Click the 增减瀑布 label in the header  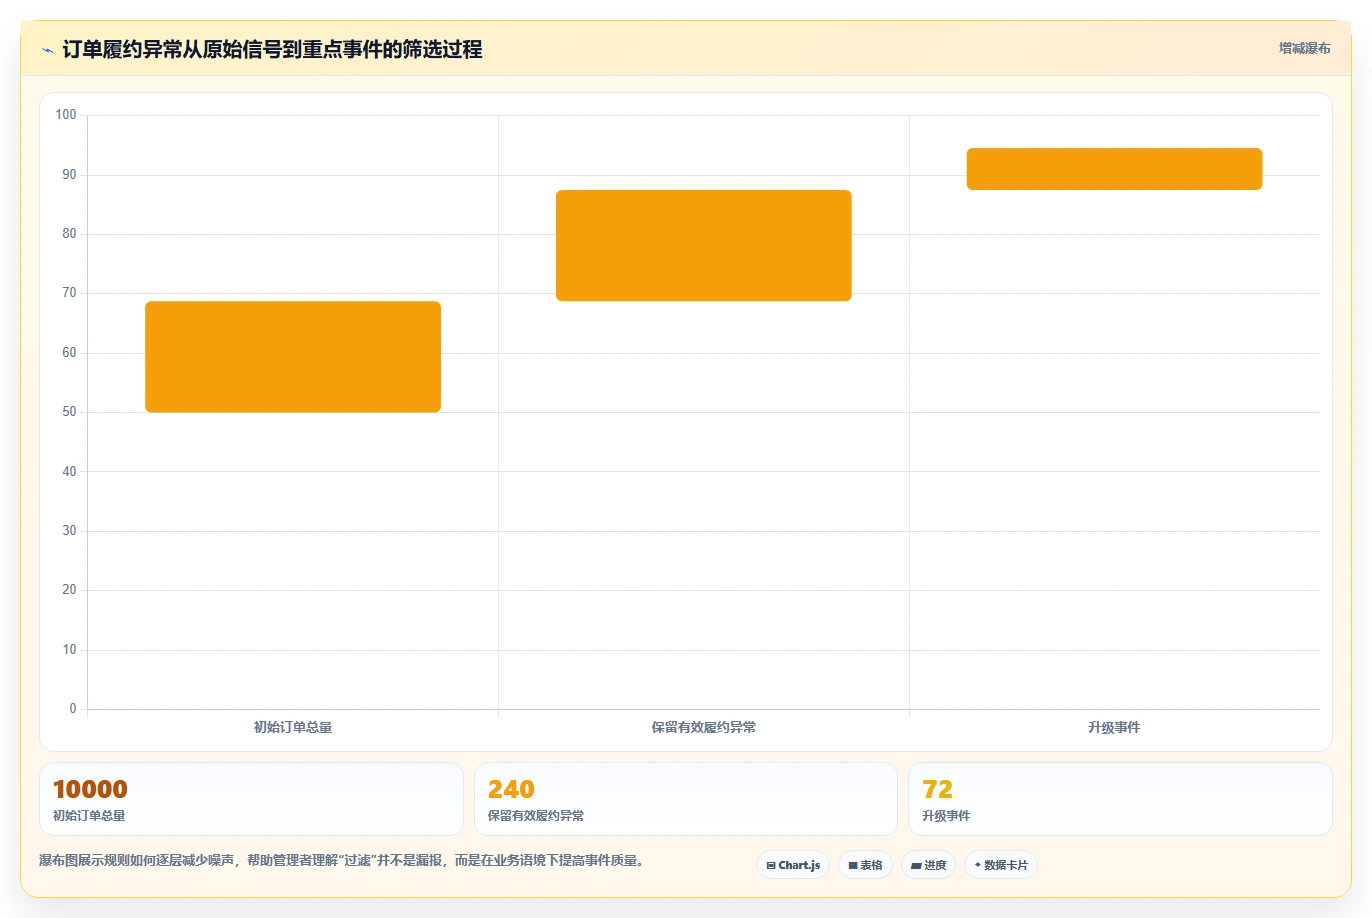[x=1304, y=48]
